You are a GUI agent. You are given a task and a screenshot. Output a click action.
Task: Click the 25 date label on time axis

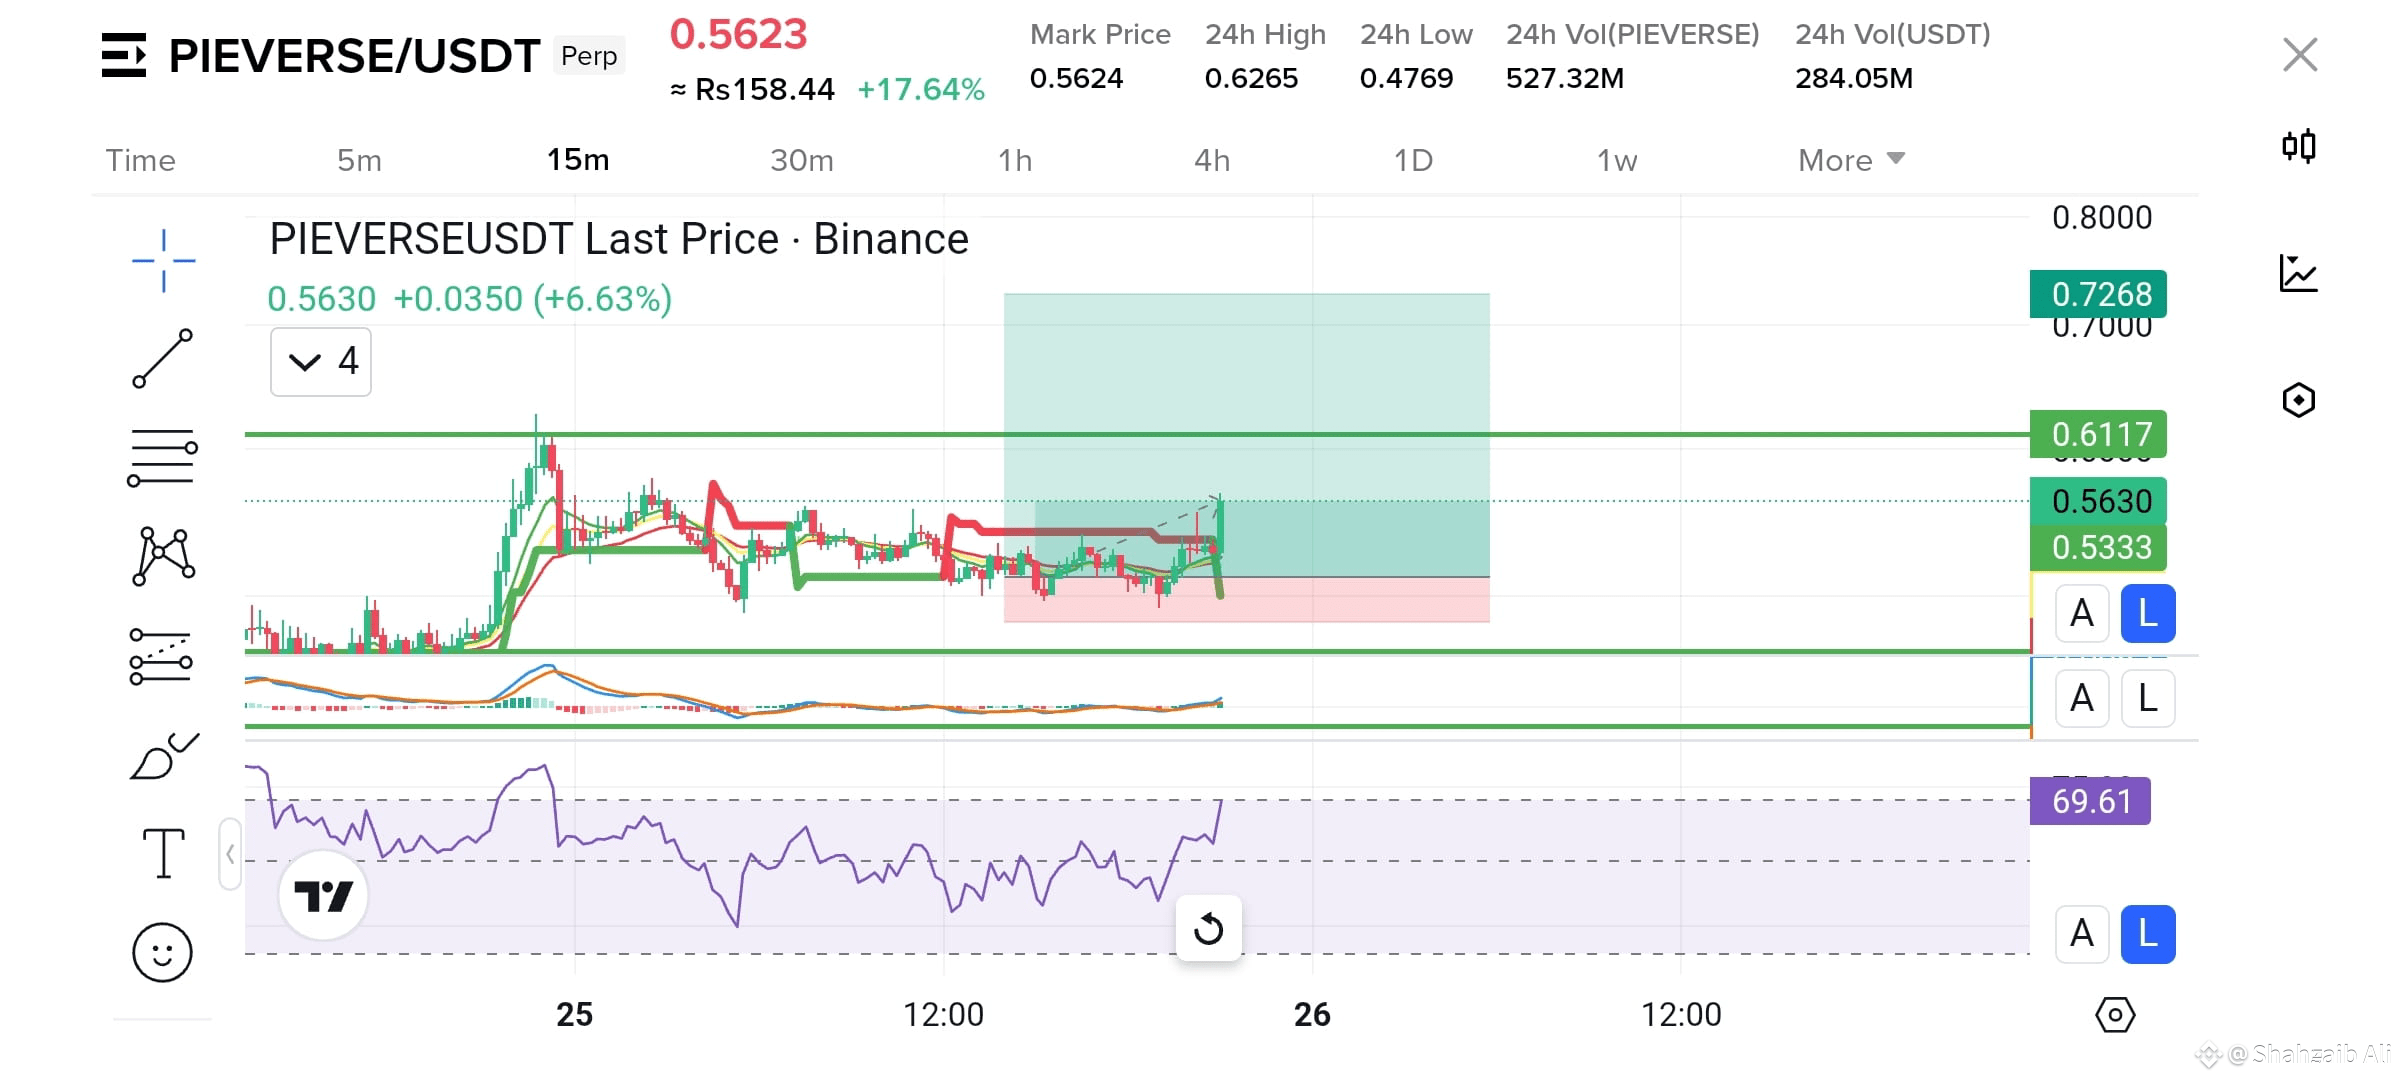click(575, 1015)
